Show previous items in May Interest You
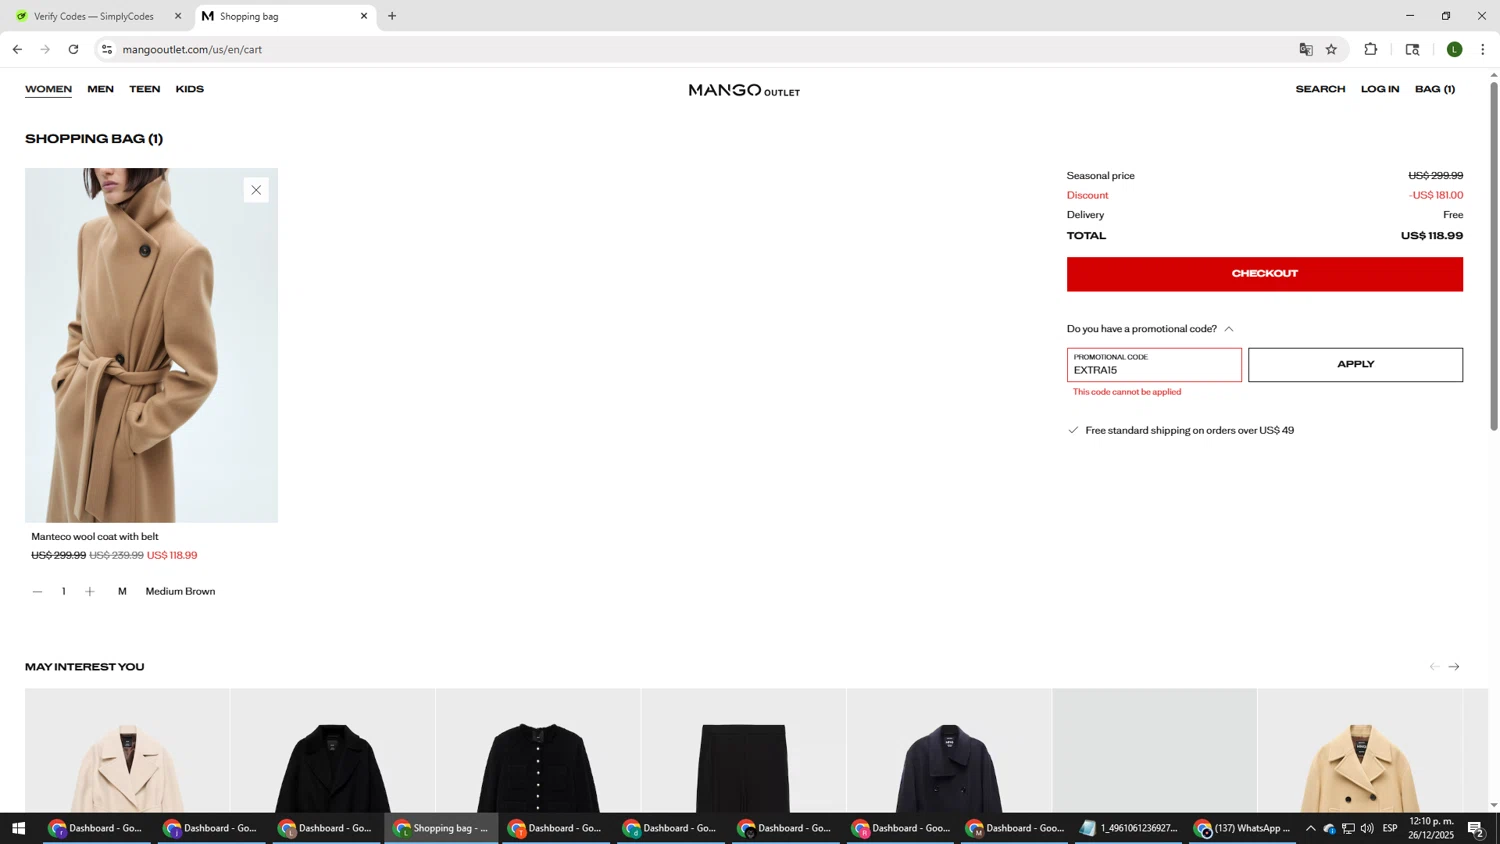The height and width of the screenshot is (844, 1500). click(1434, 667)
